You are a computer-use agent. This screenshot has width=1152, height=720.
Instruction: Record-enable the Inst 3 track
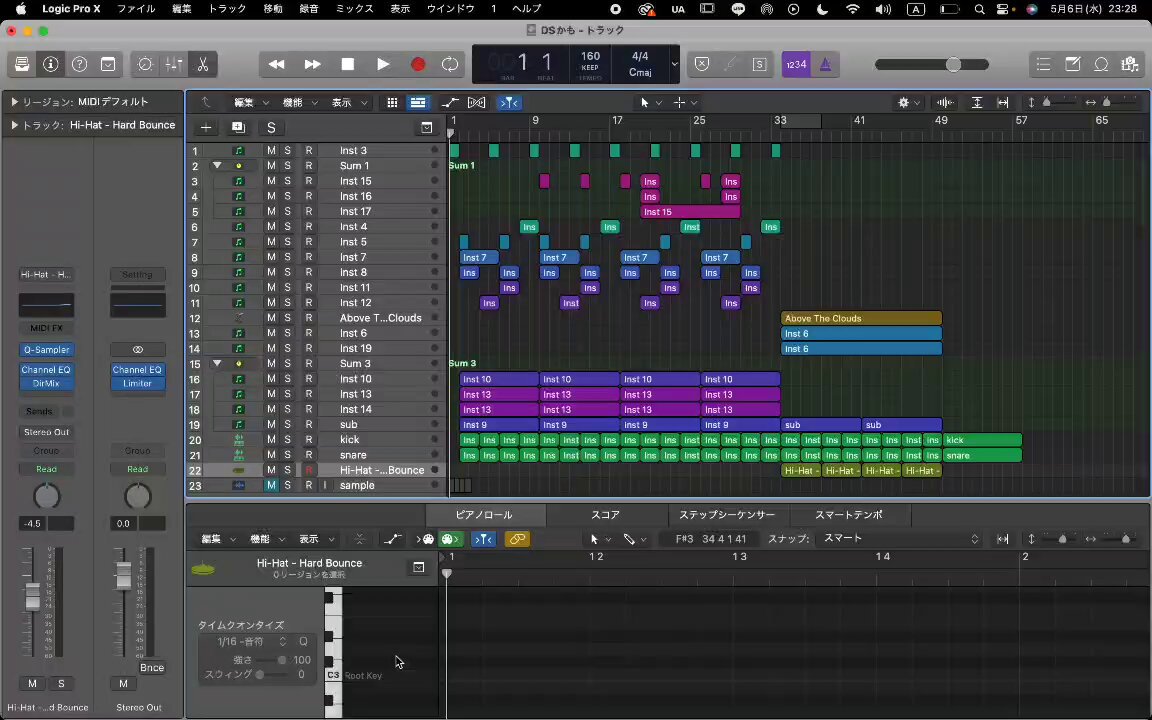coord(309,150)
